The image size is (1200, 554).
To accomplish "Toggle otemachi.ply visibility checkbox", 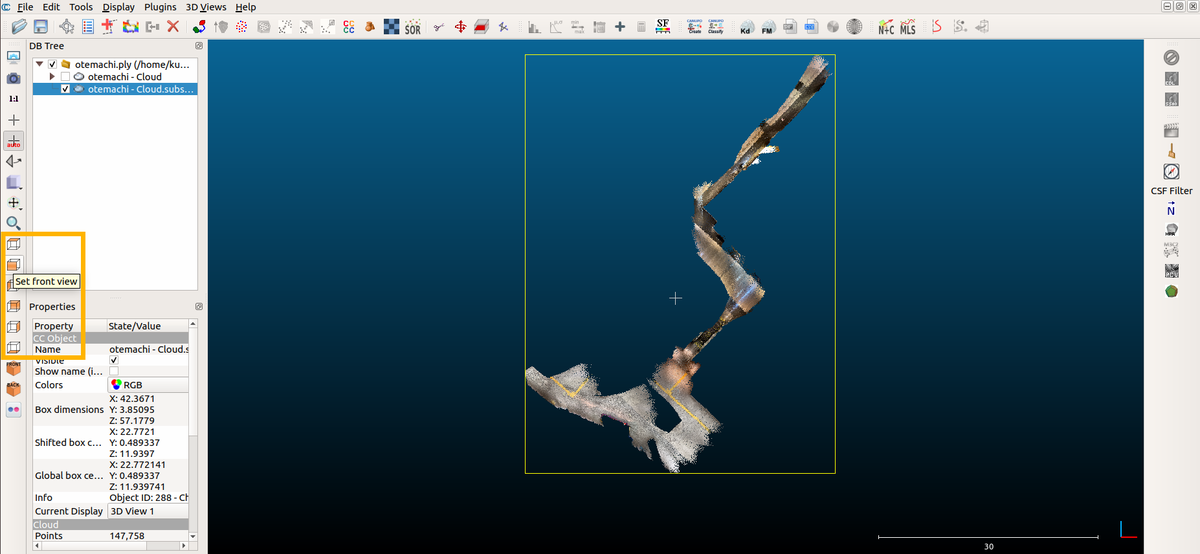I will pyautogui.click(x=53, y=65).
